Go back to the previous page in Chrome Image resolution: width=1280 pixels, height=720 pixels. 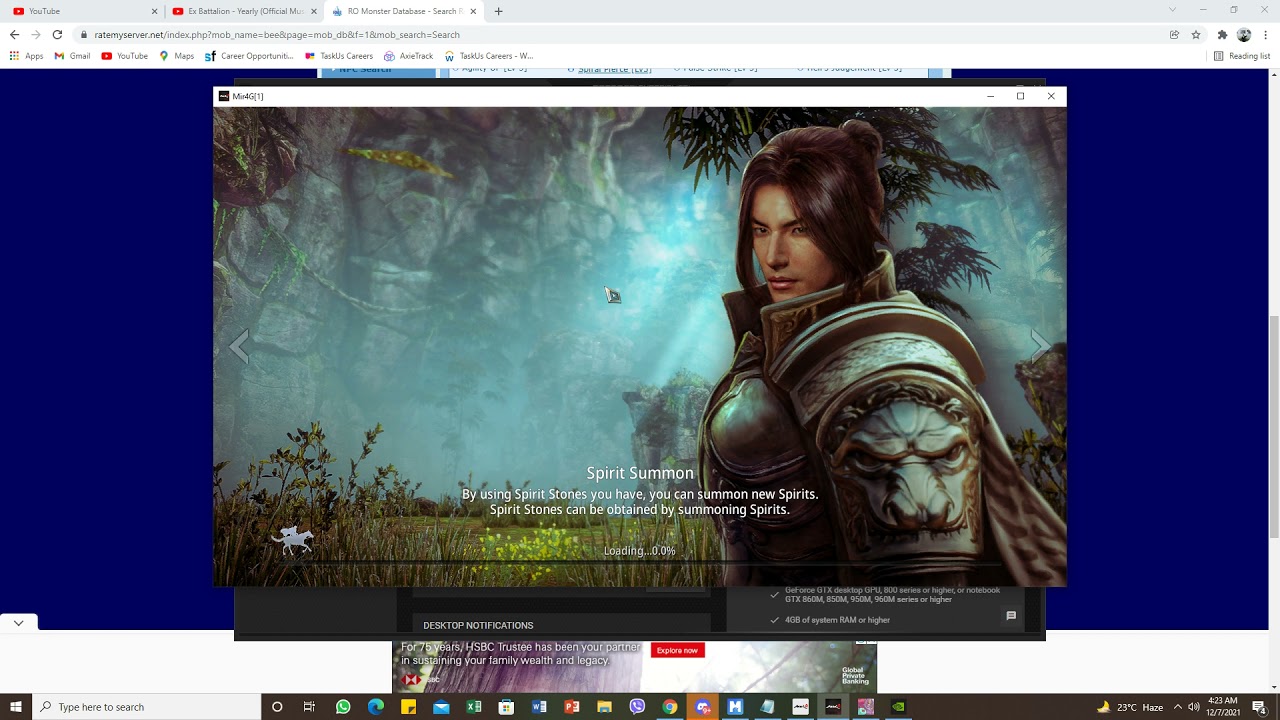(x=14, y=34)
